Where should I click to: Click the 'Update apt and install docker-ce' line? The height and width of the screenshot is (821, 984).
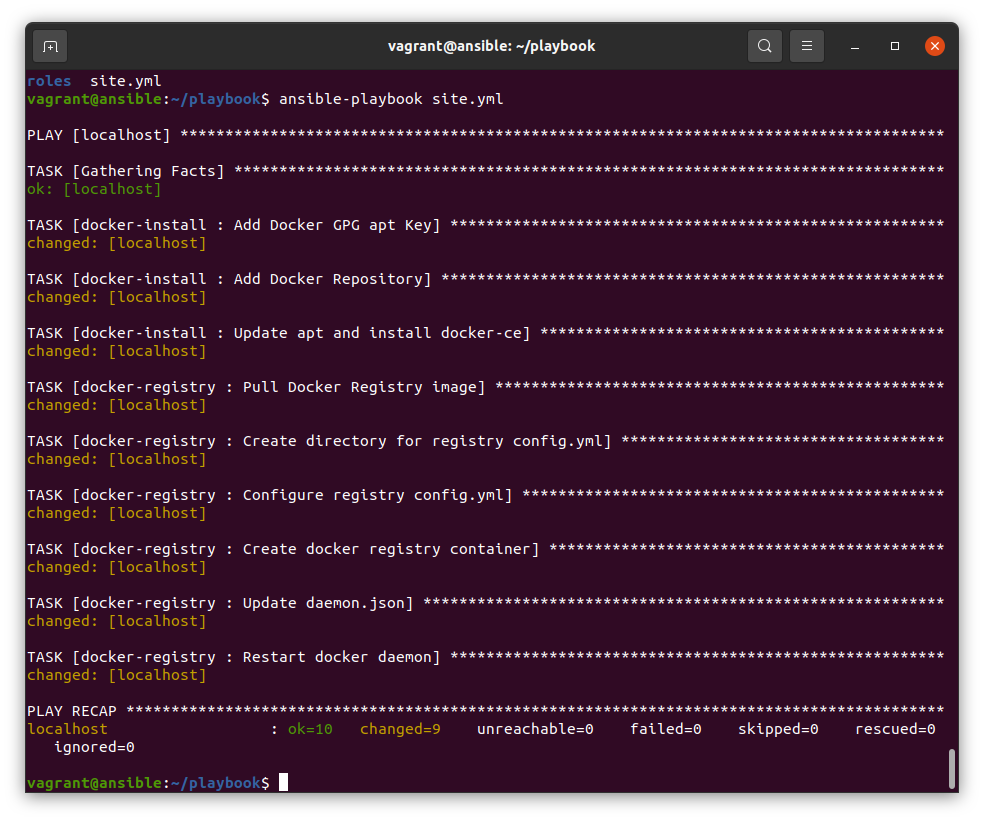[x=485, y=333]
